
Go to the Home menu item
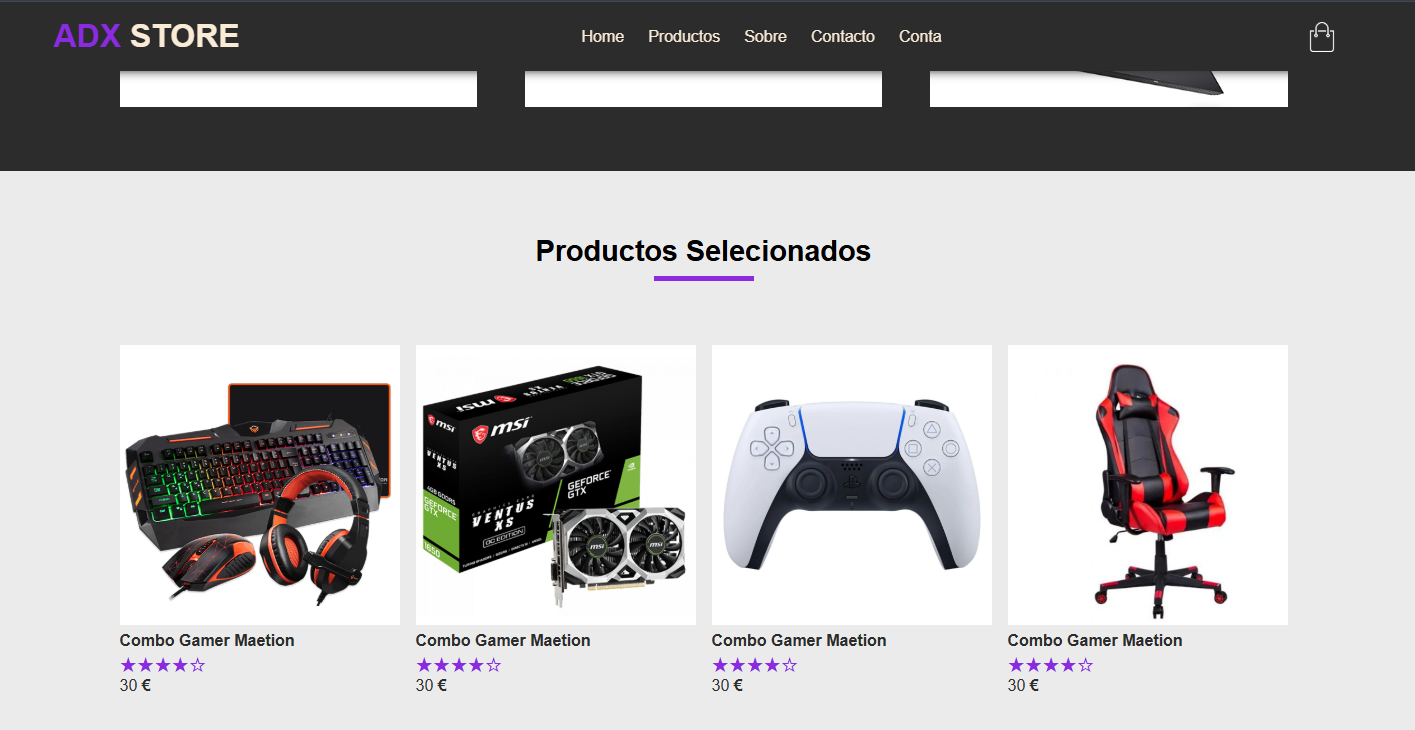[602, 36]
